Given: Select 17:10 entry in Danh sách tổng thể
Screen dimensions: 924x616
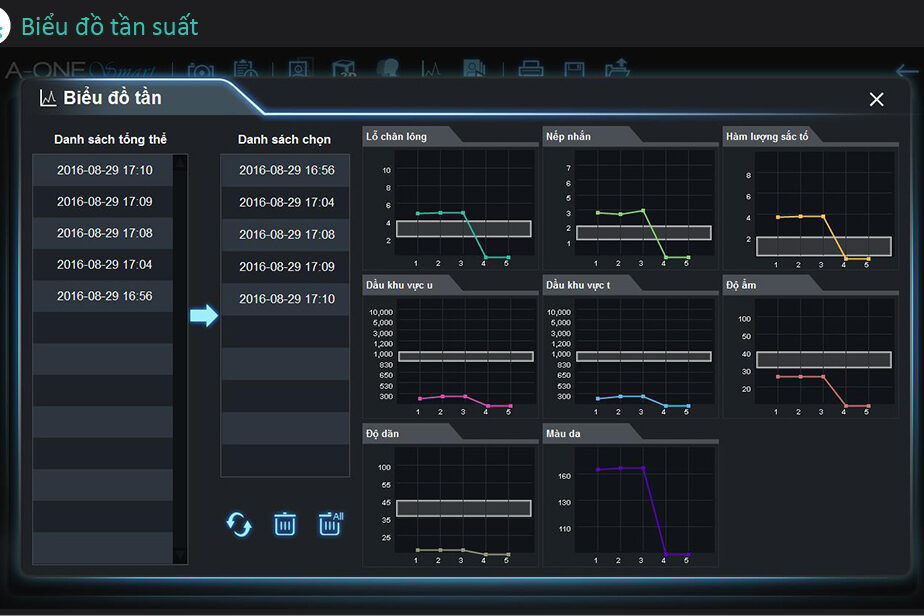Looking at the screenshot, I should pyautogui.click(x=104, y=170).
